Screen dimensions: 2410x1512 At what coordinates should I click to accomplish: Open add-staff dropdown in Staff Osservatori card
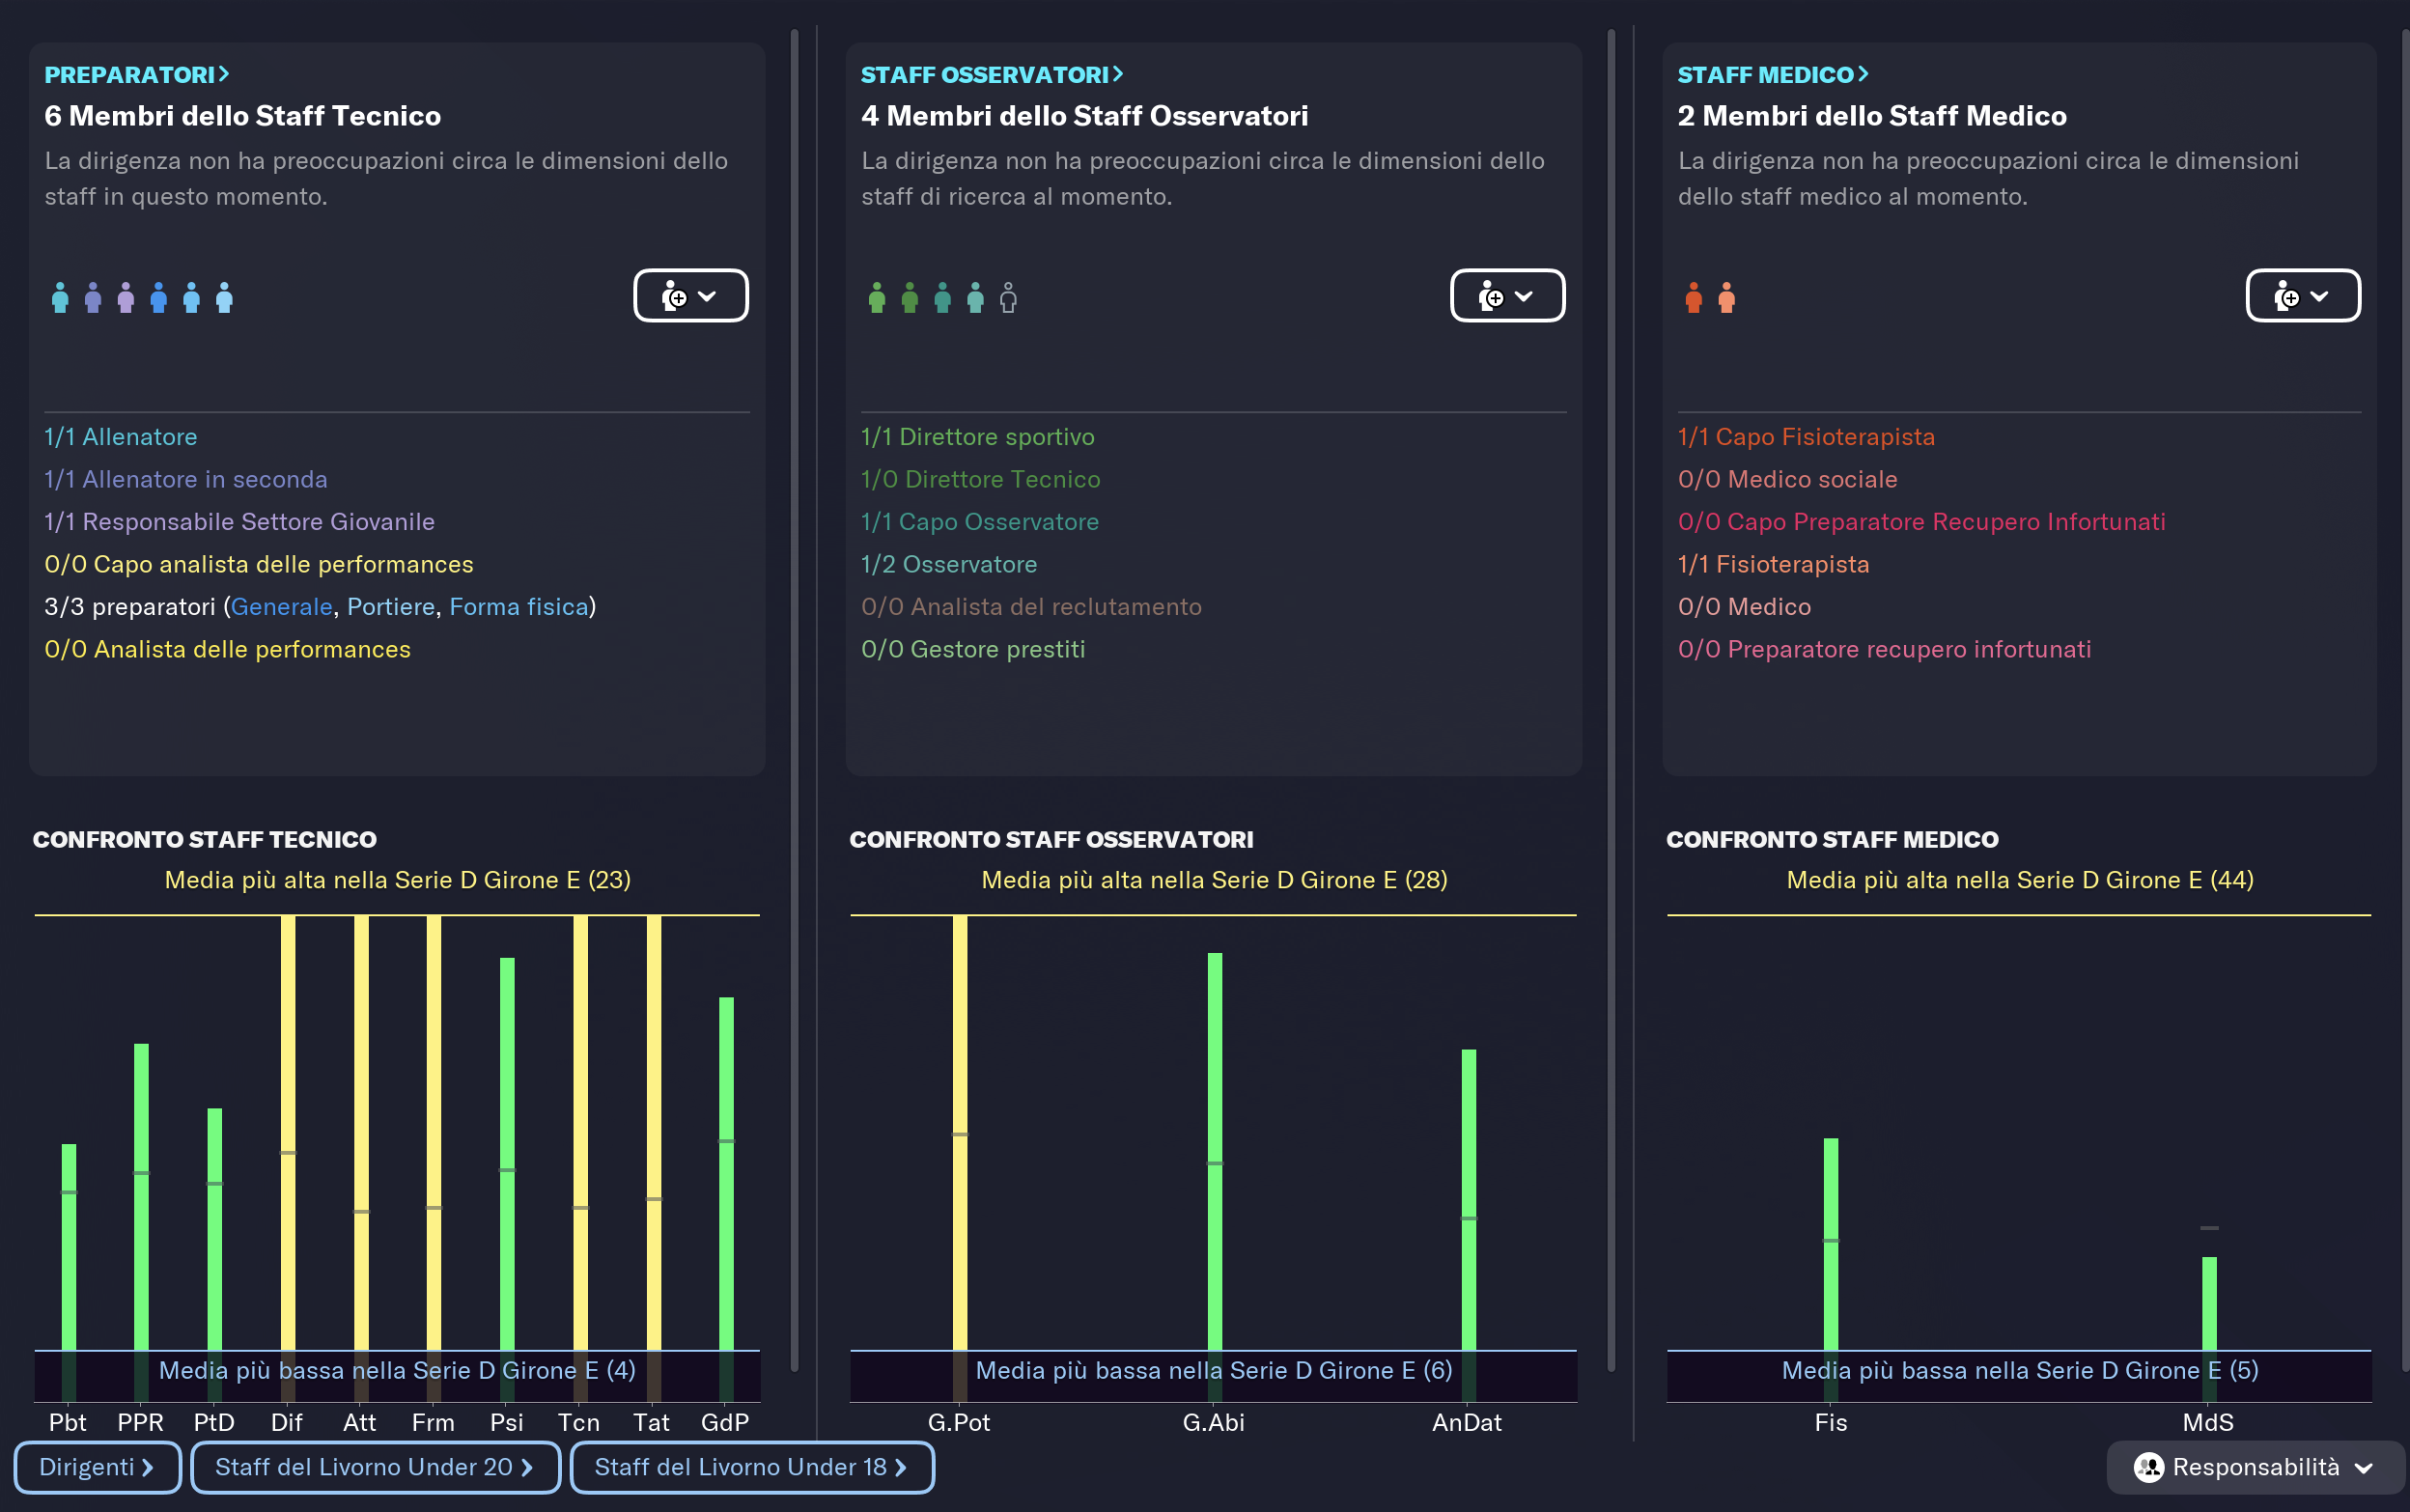pos(1507,296)
